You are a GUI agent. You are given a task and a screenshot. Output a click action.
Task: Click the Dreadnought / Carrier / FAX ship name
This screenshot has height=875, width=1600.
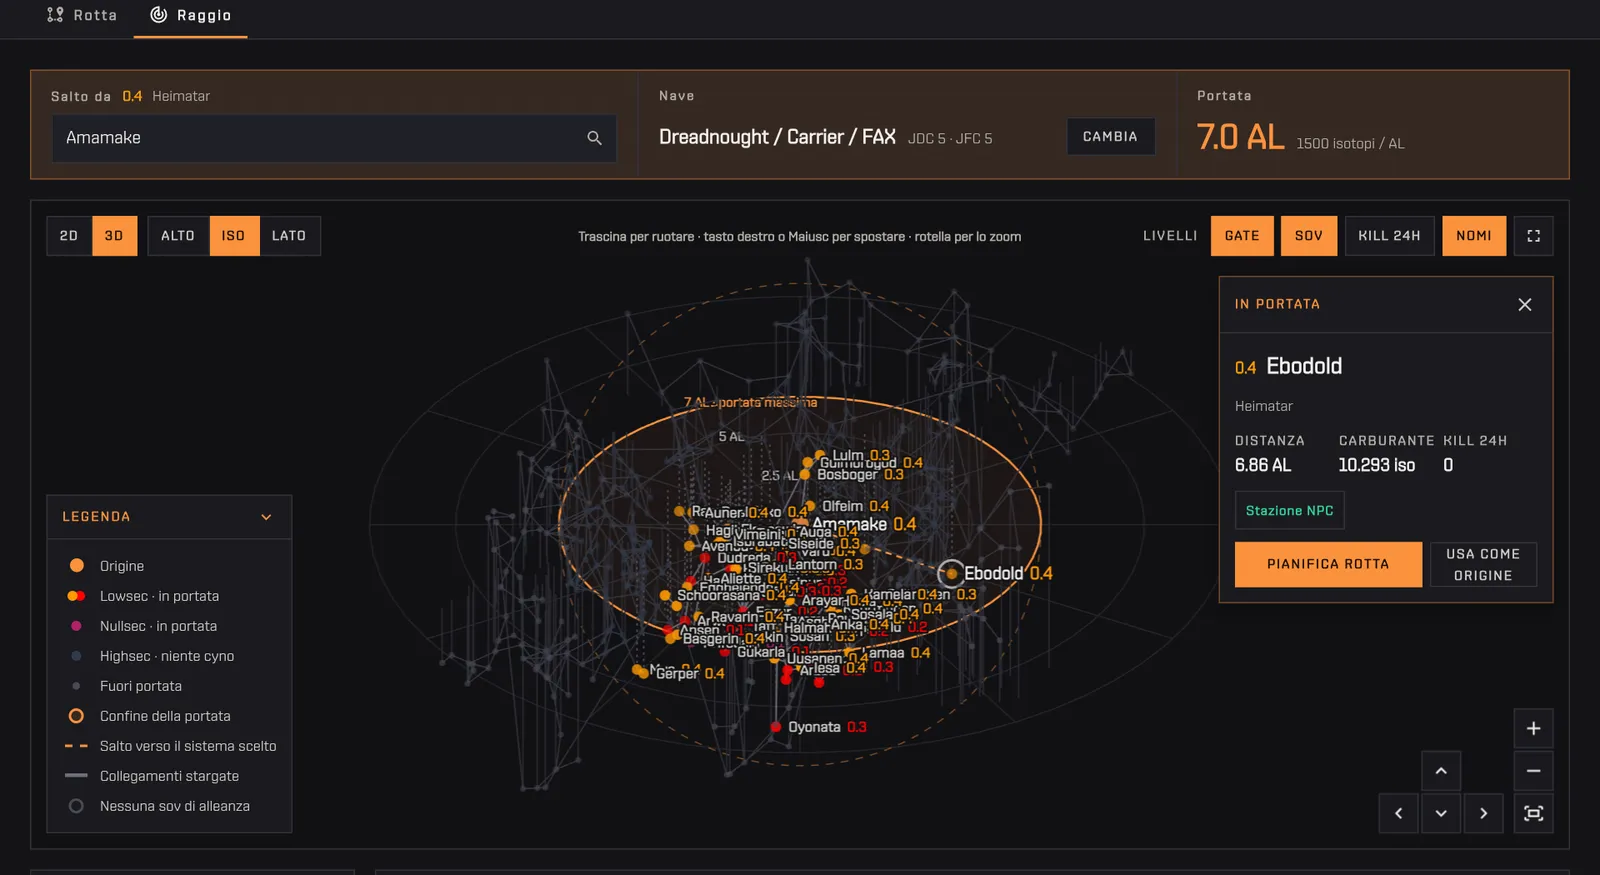point(777,137)
